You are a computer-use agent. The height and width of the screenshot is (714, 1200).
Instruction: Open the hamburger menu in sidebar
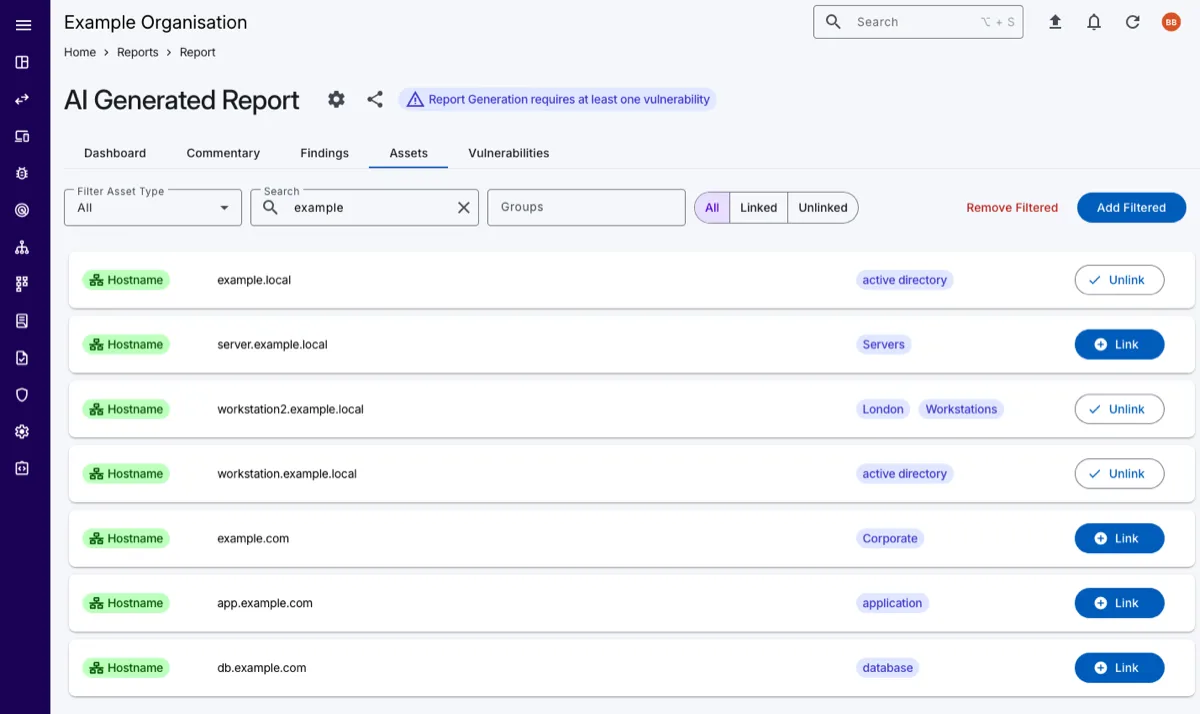coord(23,25)
